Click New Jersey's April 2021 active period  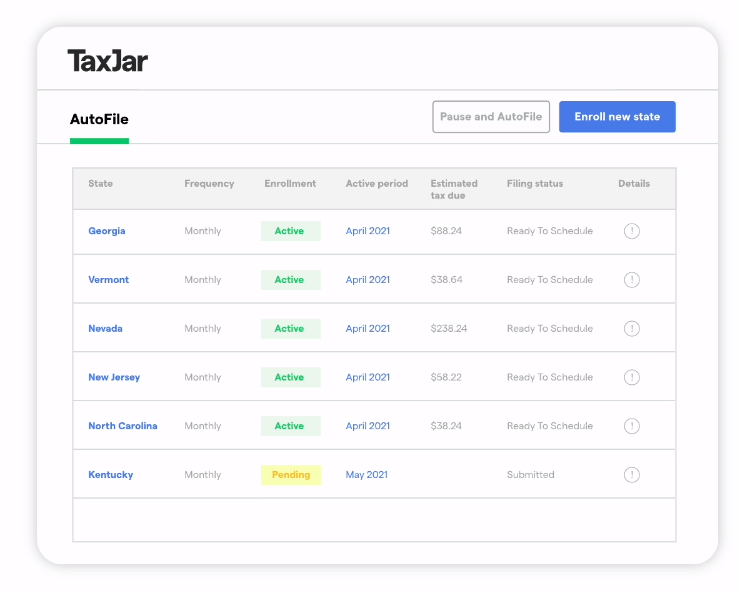[x=368, y=377]
